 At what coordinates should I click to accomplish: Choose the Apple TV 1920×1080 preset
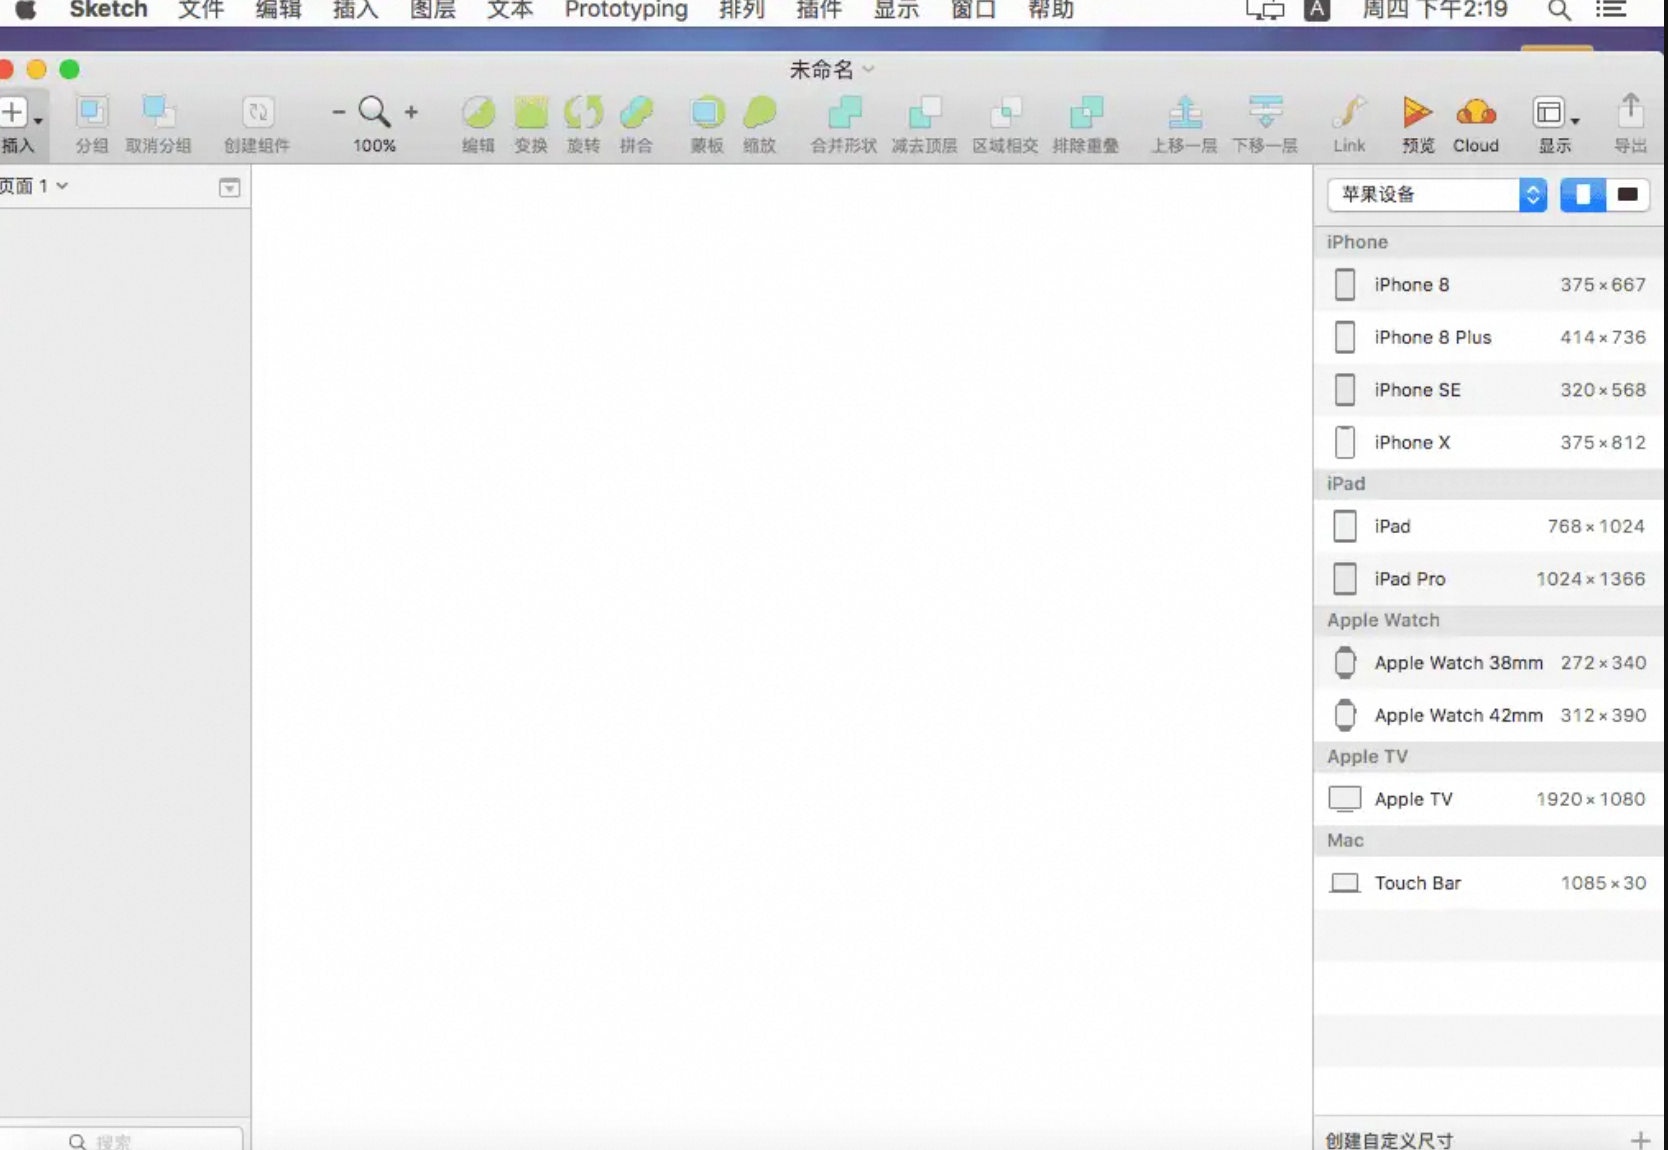coord(1489,799)
